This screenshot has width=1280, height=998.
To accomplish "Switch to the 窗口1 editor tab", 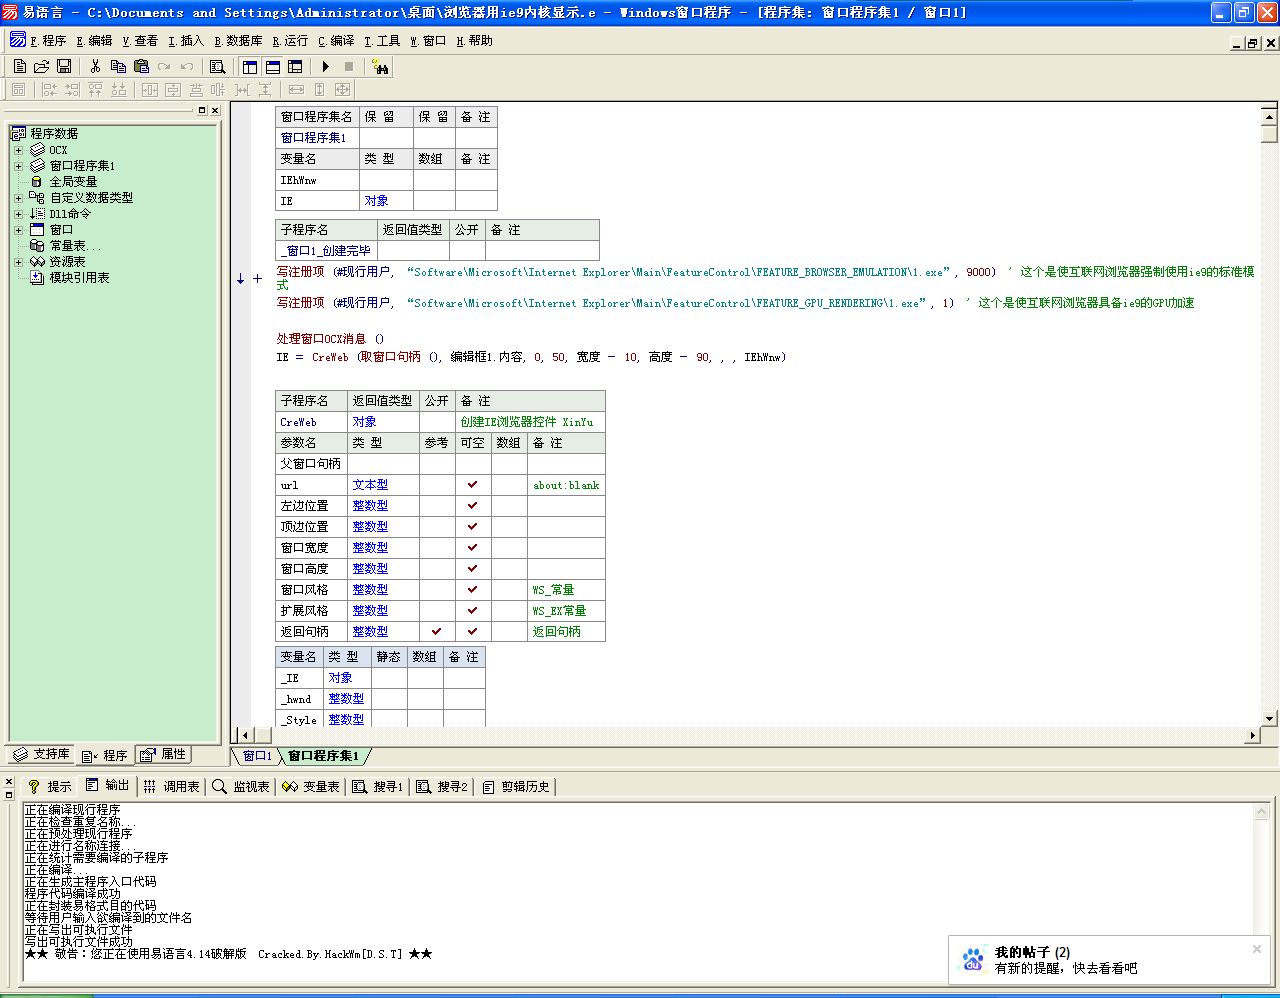I will point(255,756).
